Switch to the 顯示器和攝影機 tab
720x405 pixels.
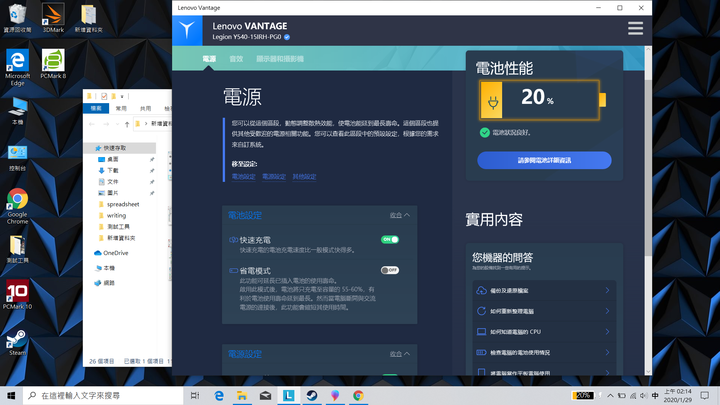click(x=280, y=59)
